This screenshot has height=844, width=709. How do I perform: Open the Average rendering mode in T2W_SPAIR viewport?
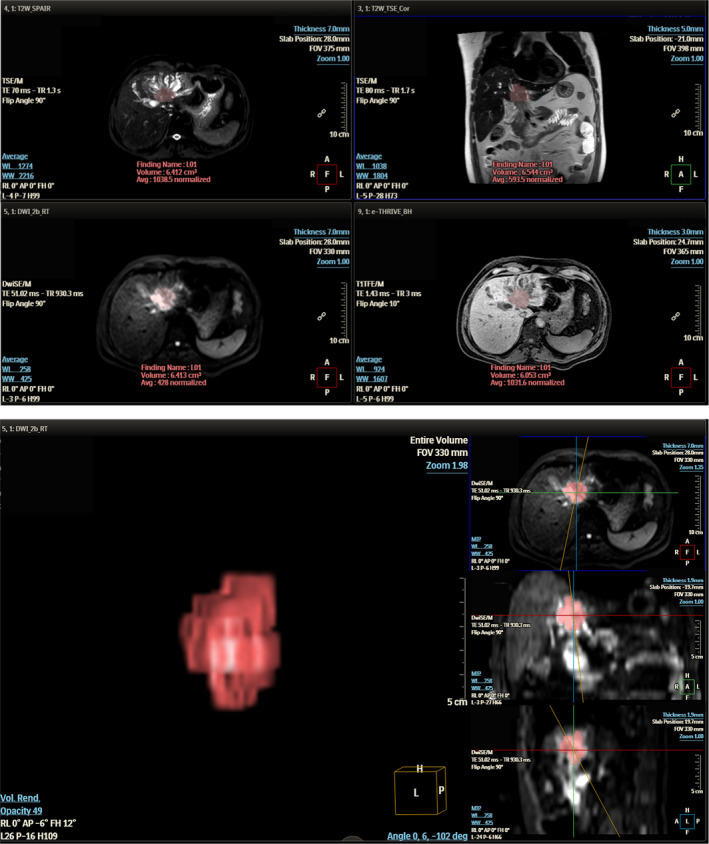(x=15, y=156)
